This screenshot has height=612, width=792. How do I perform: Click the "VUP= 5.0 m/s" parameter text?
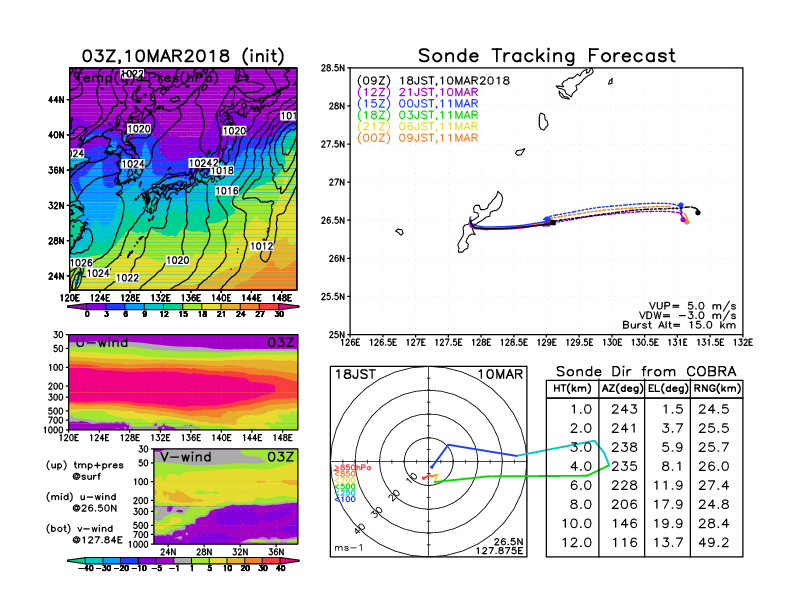(x=692, y=306)
